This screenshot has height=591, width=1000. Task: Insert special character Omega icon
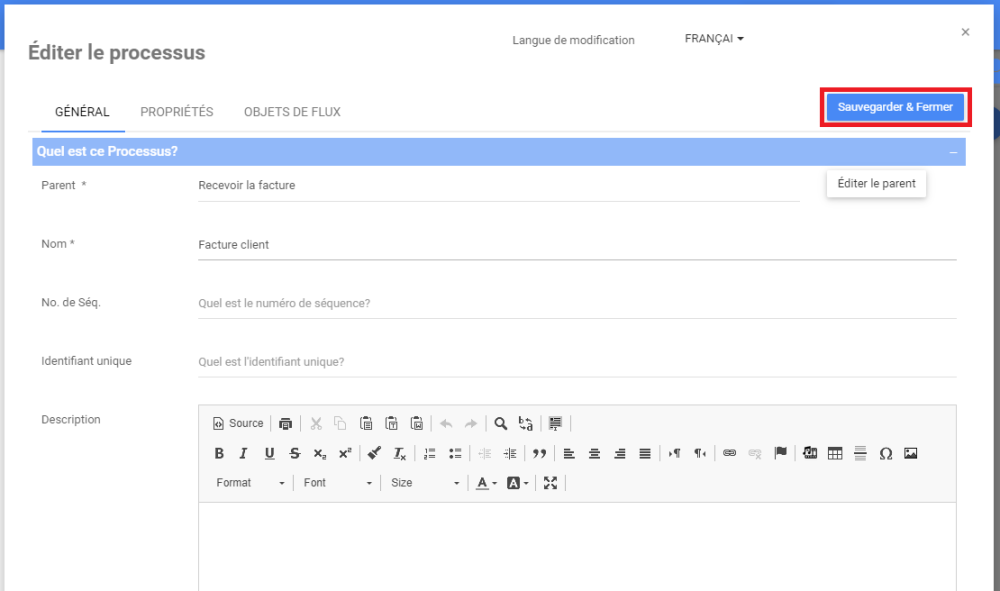(x=885, y=453)
